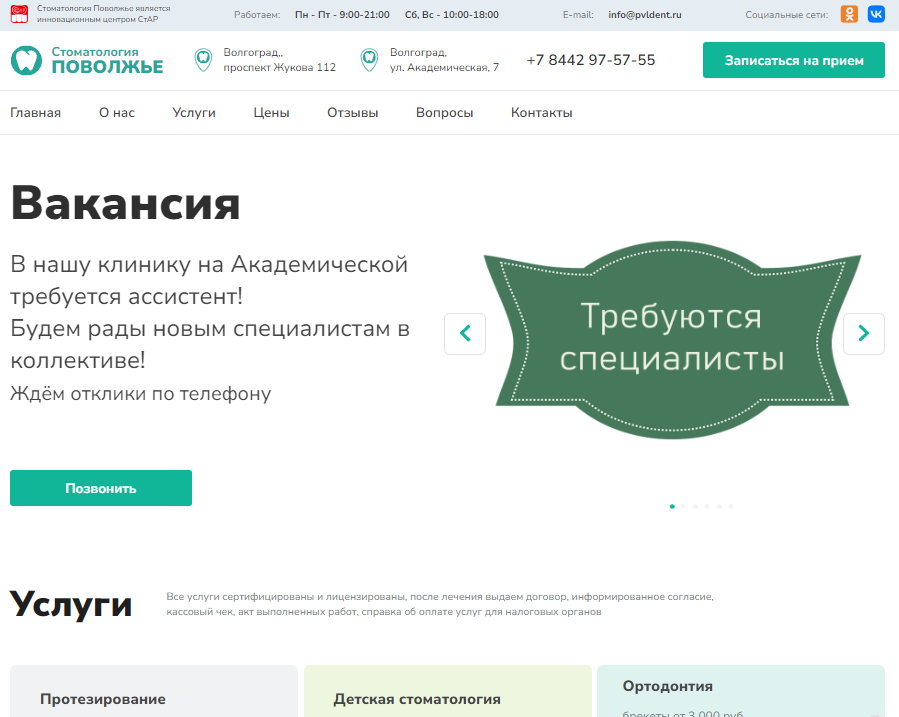Navigate to the Услуги menu section
899x717 pixels.
point(194,113)
